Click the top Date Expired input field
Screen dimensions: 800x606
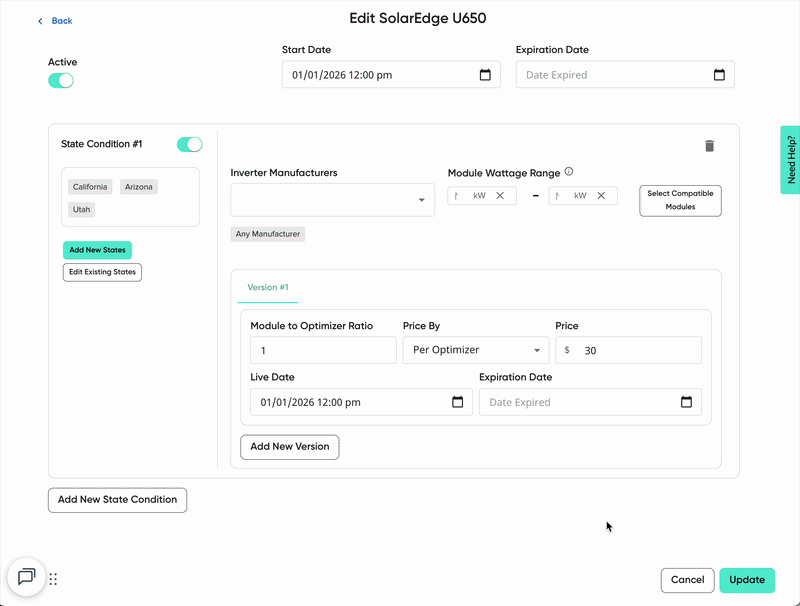coord(625,75)
